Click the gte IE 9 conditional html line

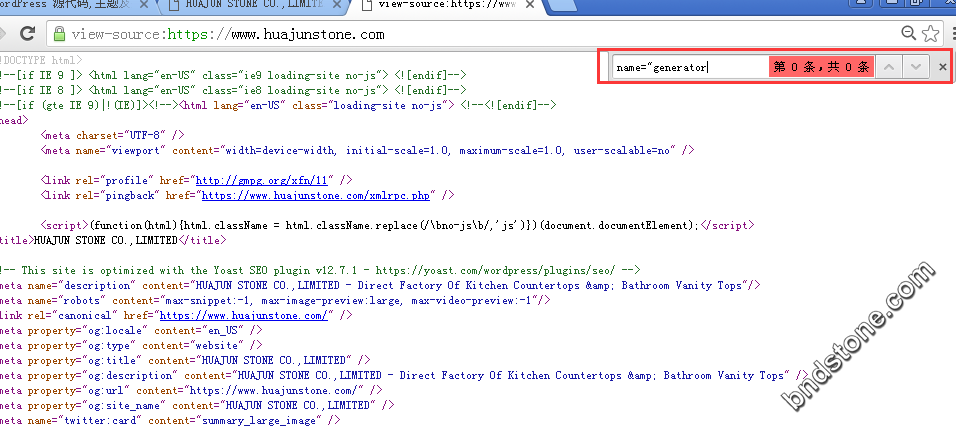pos(279,105)
